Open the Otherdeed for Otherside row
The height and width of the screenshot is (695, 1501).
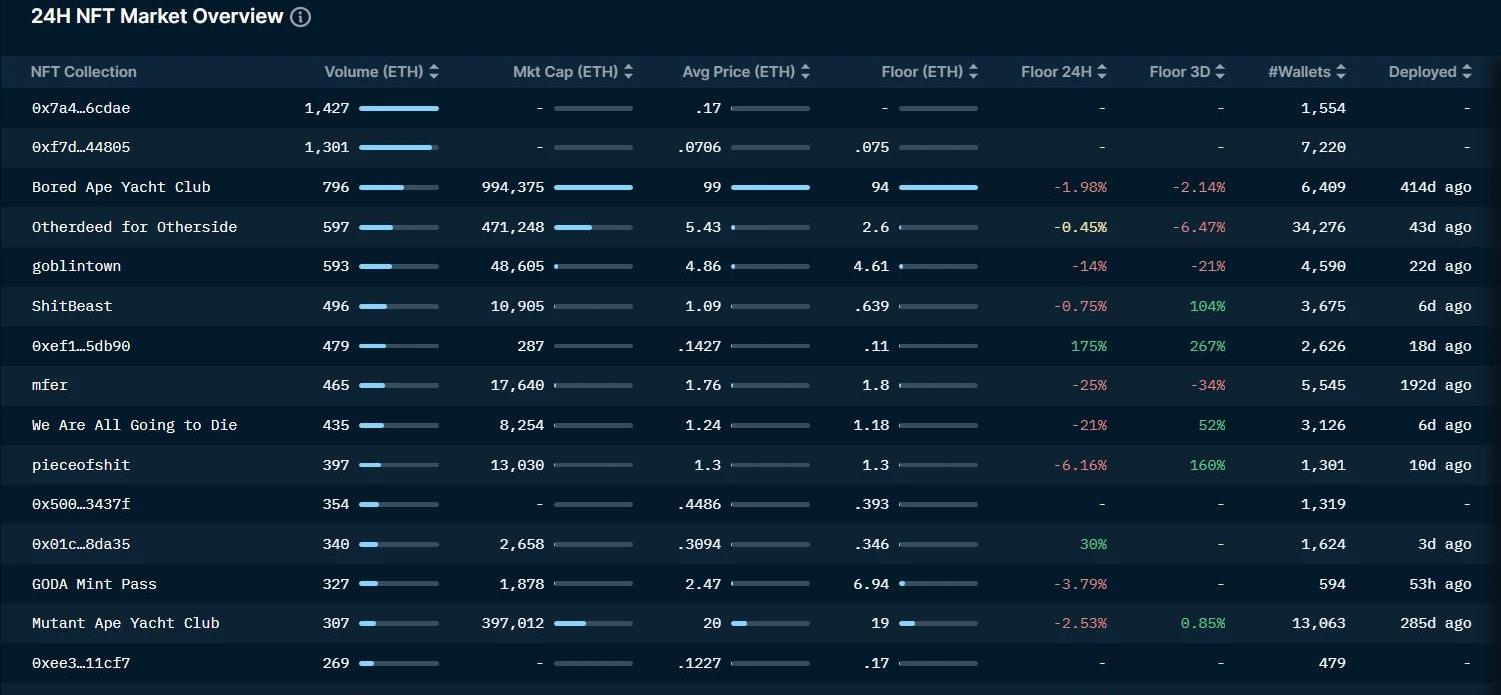[x=134, y=227]
